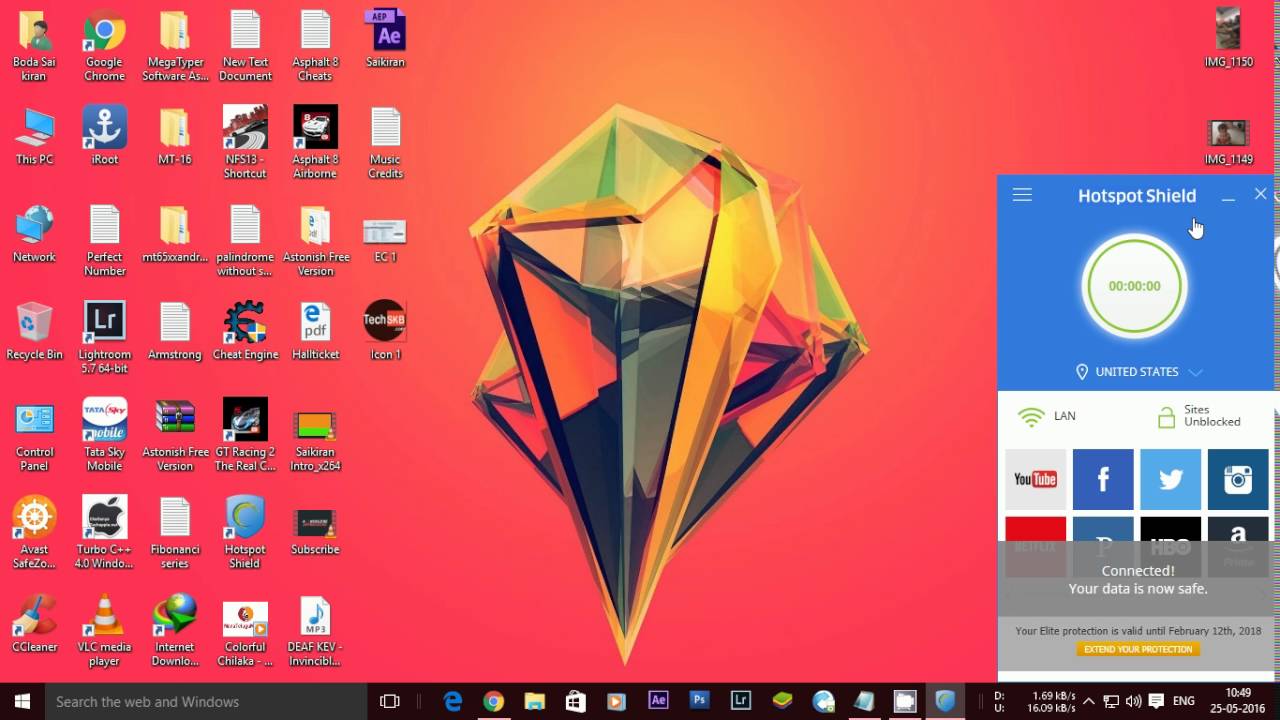Select the MT-16 folder
The height and width of the screenshot is (720, 1280).
coord(175,136)
